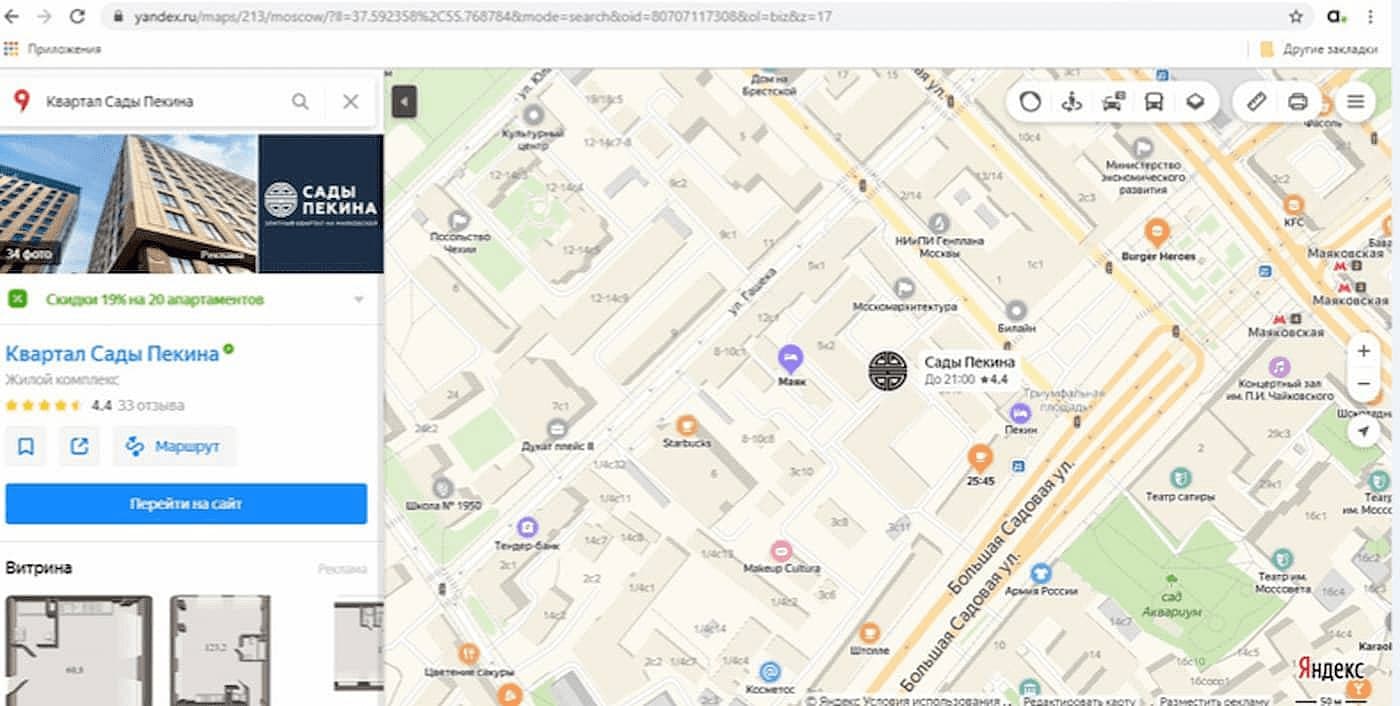Open the Дукат плейс II marker

click(558, 428)
